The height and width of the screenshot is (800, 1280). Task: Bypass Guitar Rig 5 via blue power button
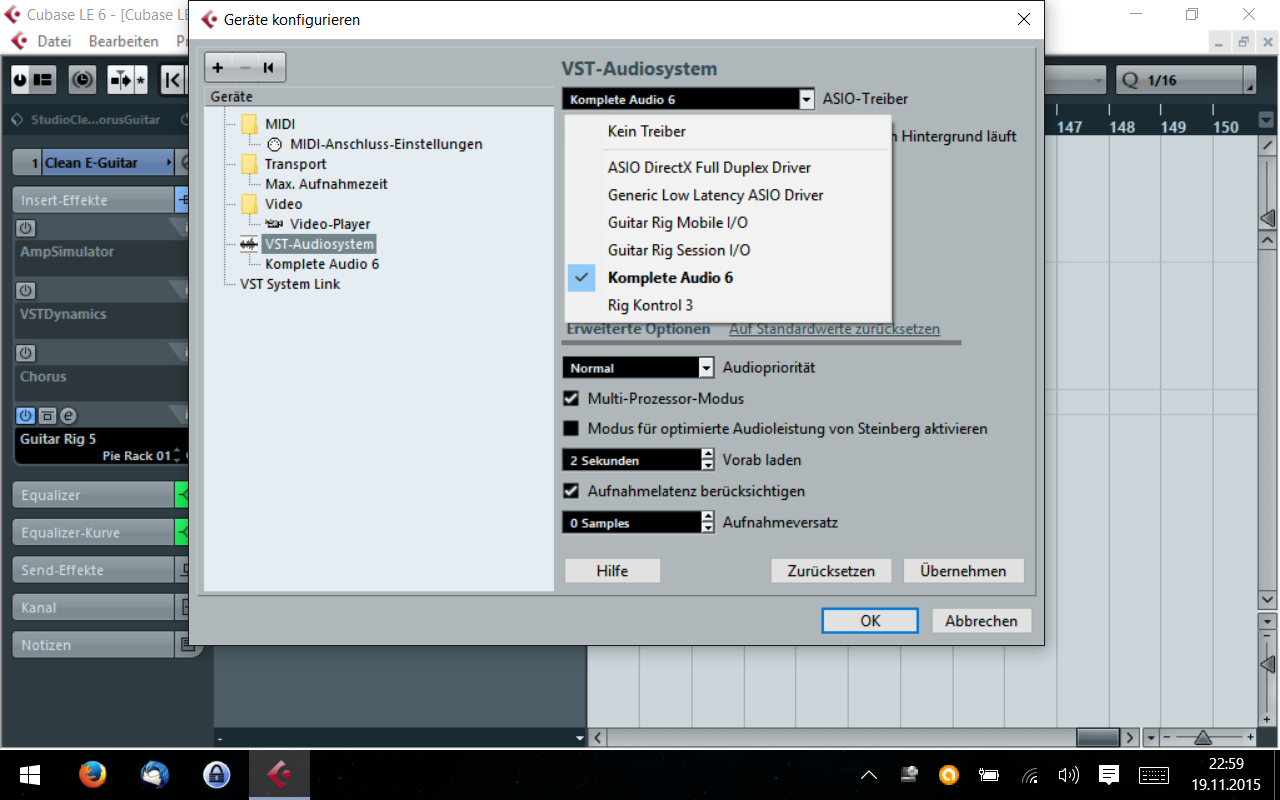pos(26,416)
